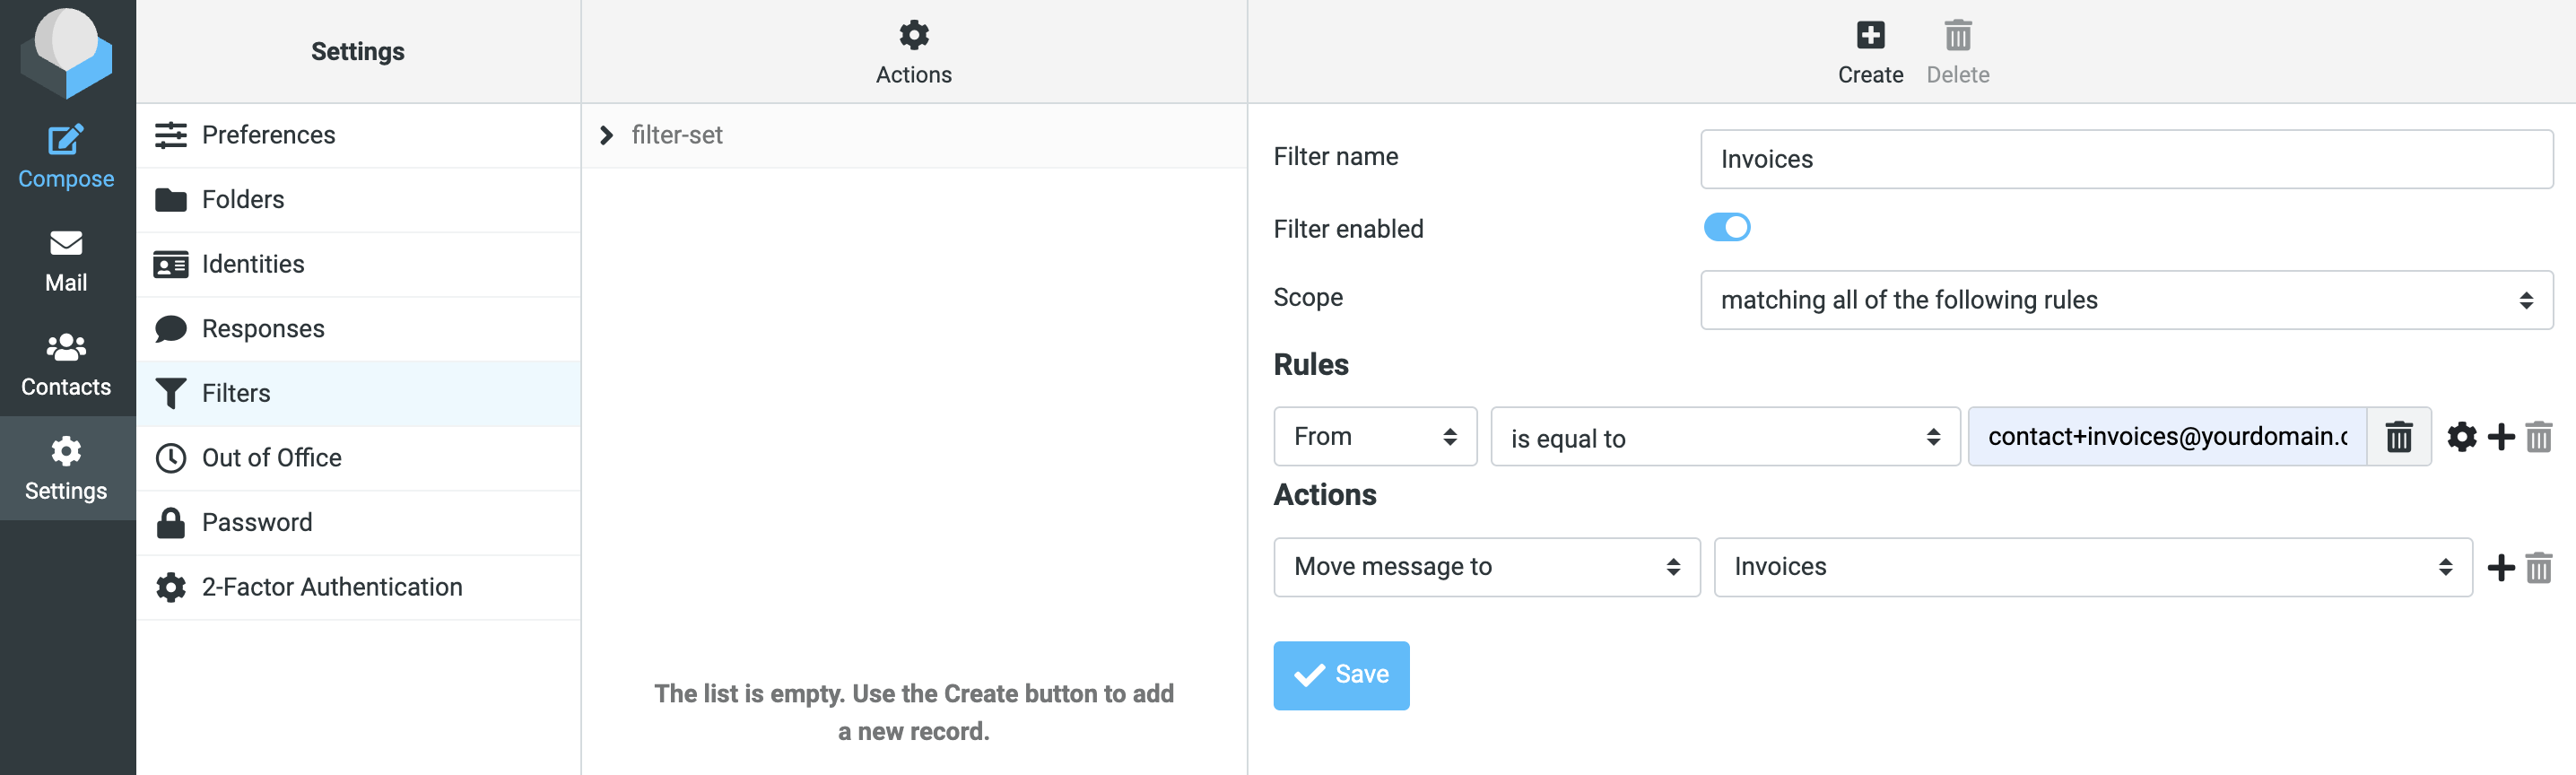Add another rule with the plus icon
The height and width of the screenshot is (775, 2576).
click(2500, 437)
